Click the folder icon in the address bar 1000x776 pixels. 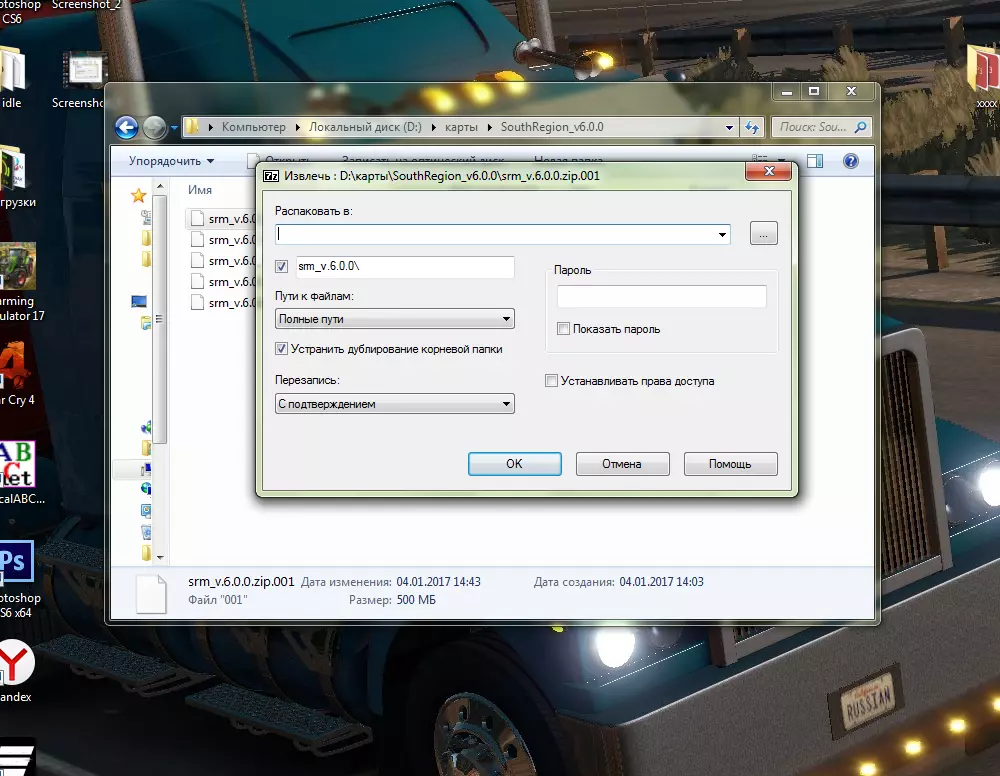[x=192, y=127]
